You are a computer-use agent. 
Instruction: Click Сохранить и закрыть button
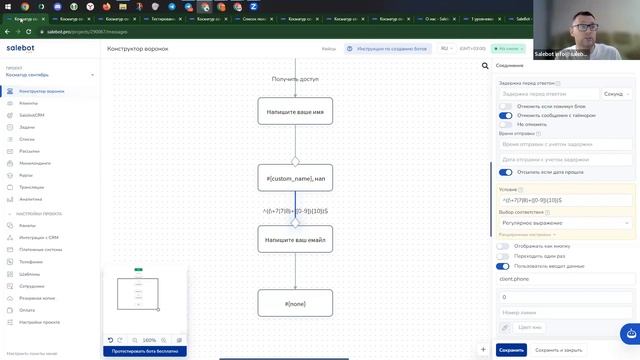(x=558, y=350)
